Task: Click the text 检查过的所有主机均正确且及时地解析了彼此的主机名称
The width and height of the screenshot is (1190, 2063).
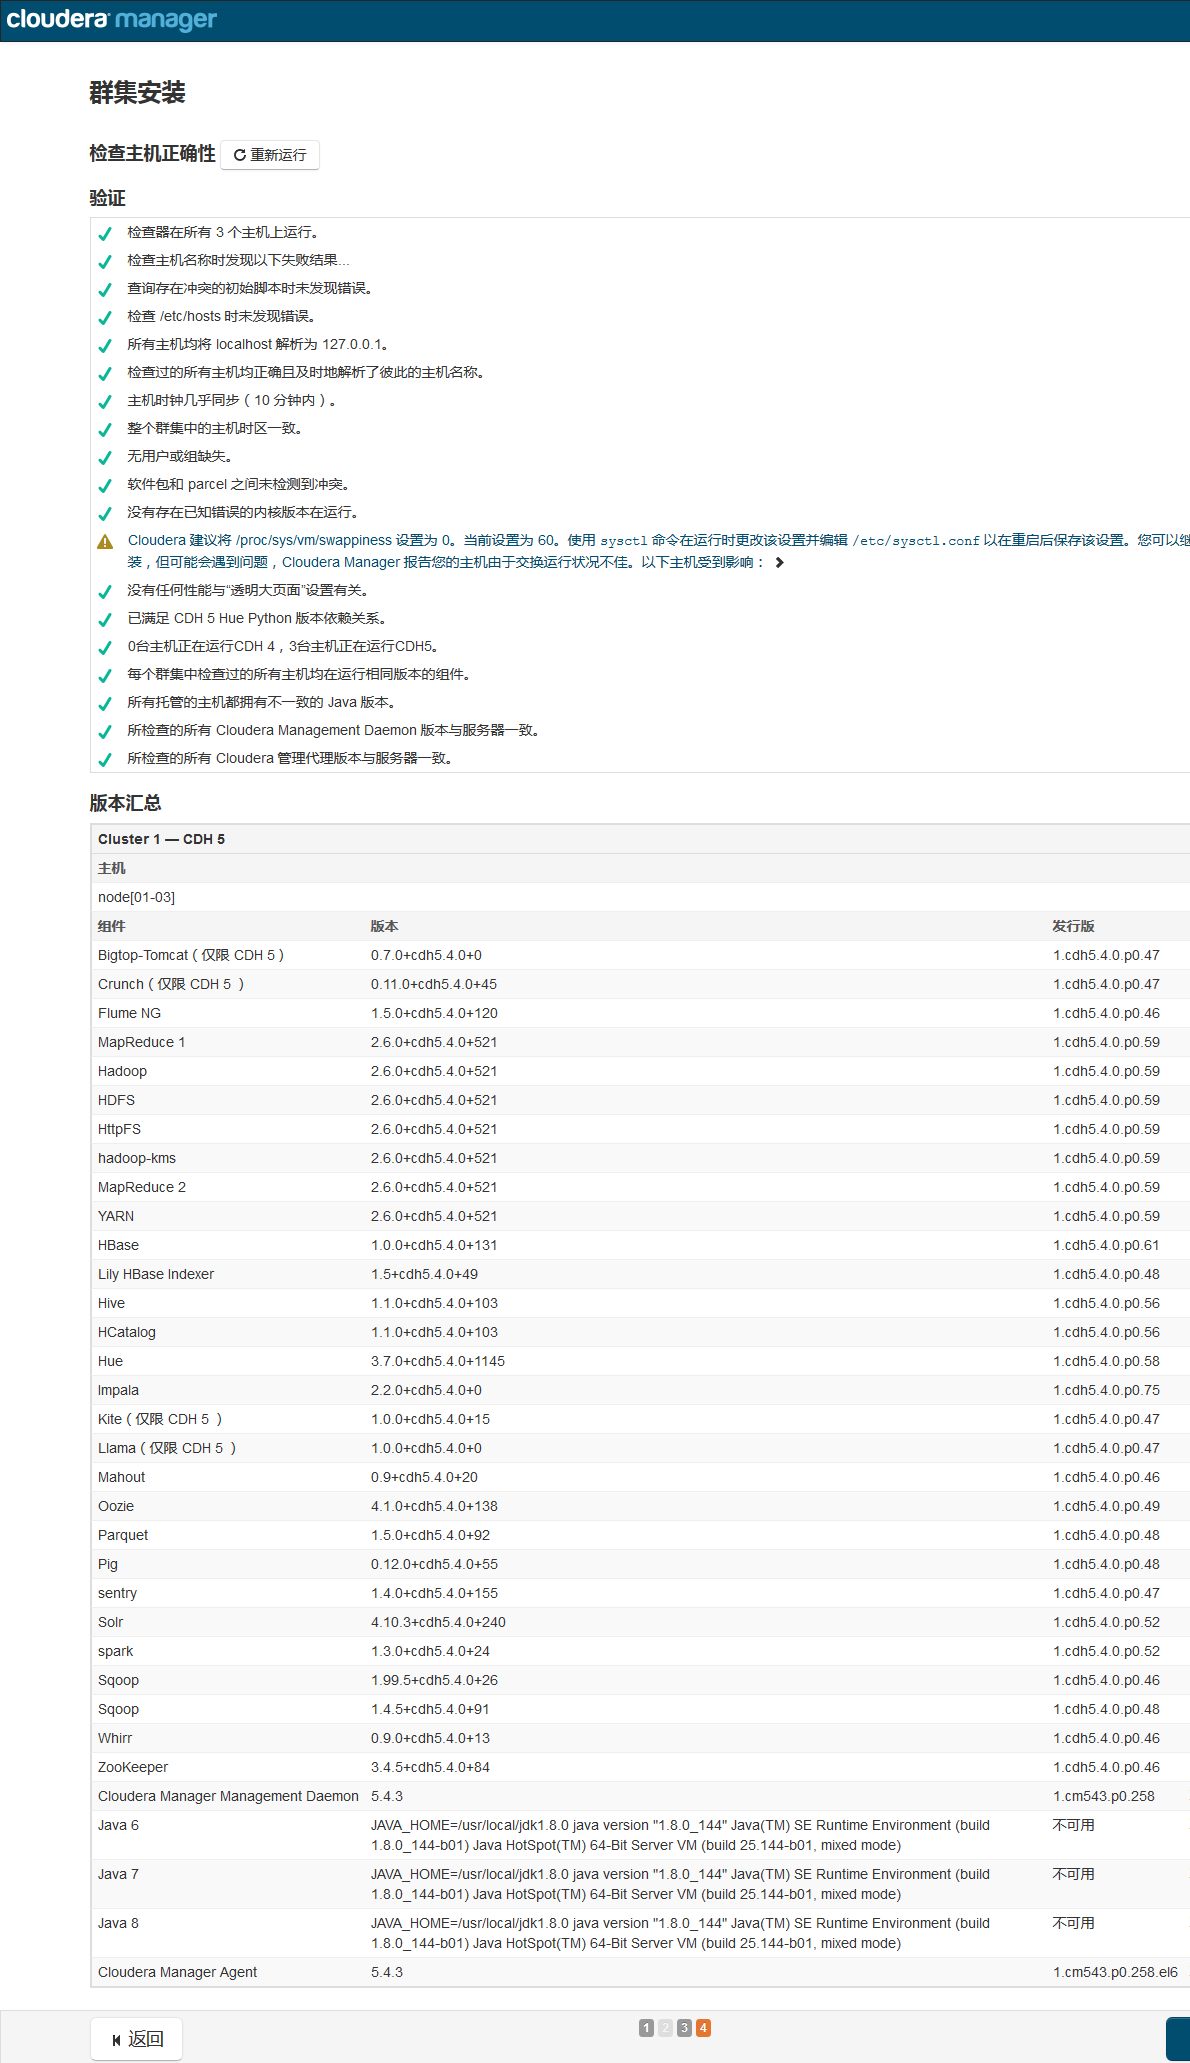Action: (x=307, y=372)
